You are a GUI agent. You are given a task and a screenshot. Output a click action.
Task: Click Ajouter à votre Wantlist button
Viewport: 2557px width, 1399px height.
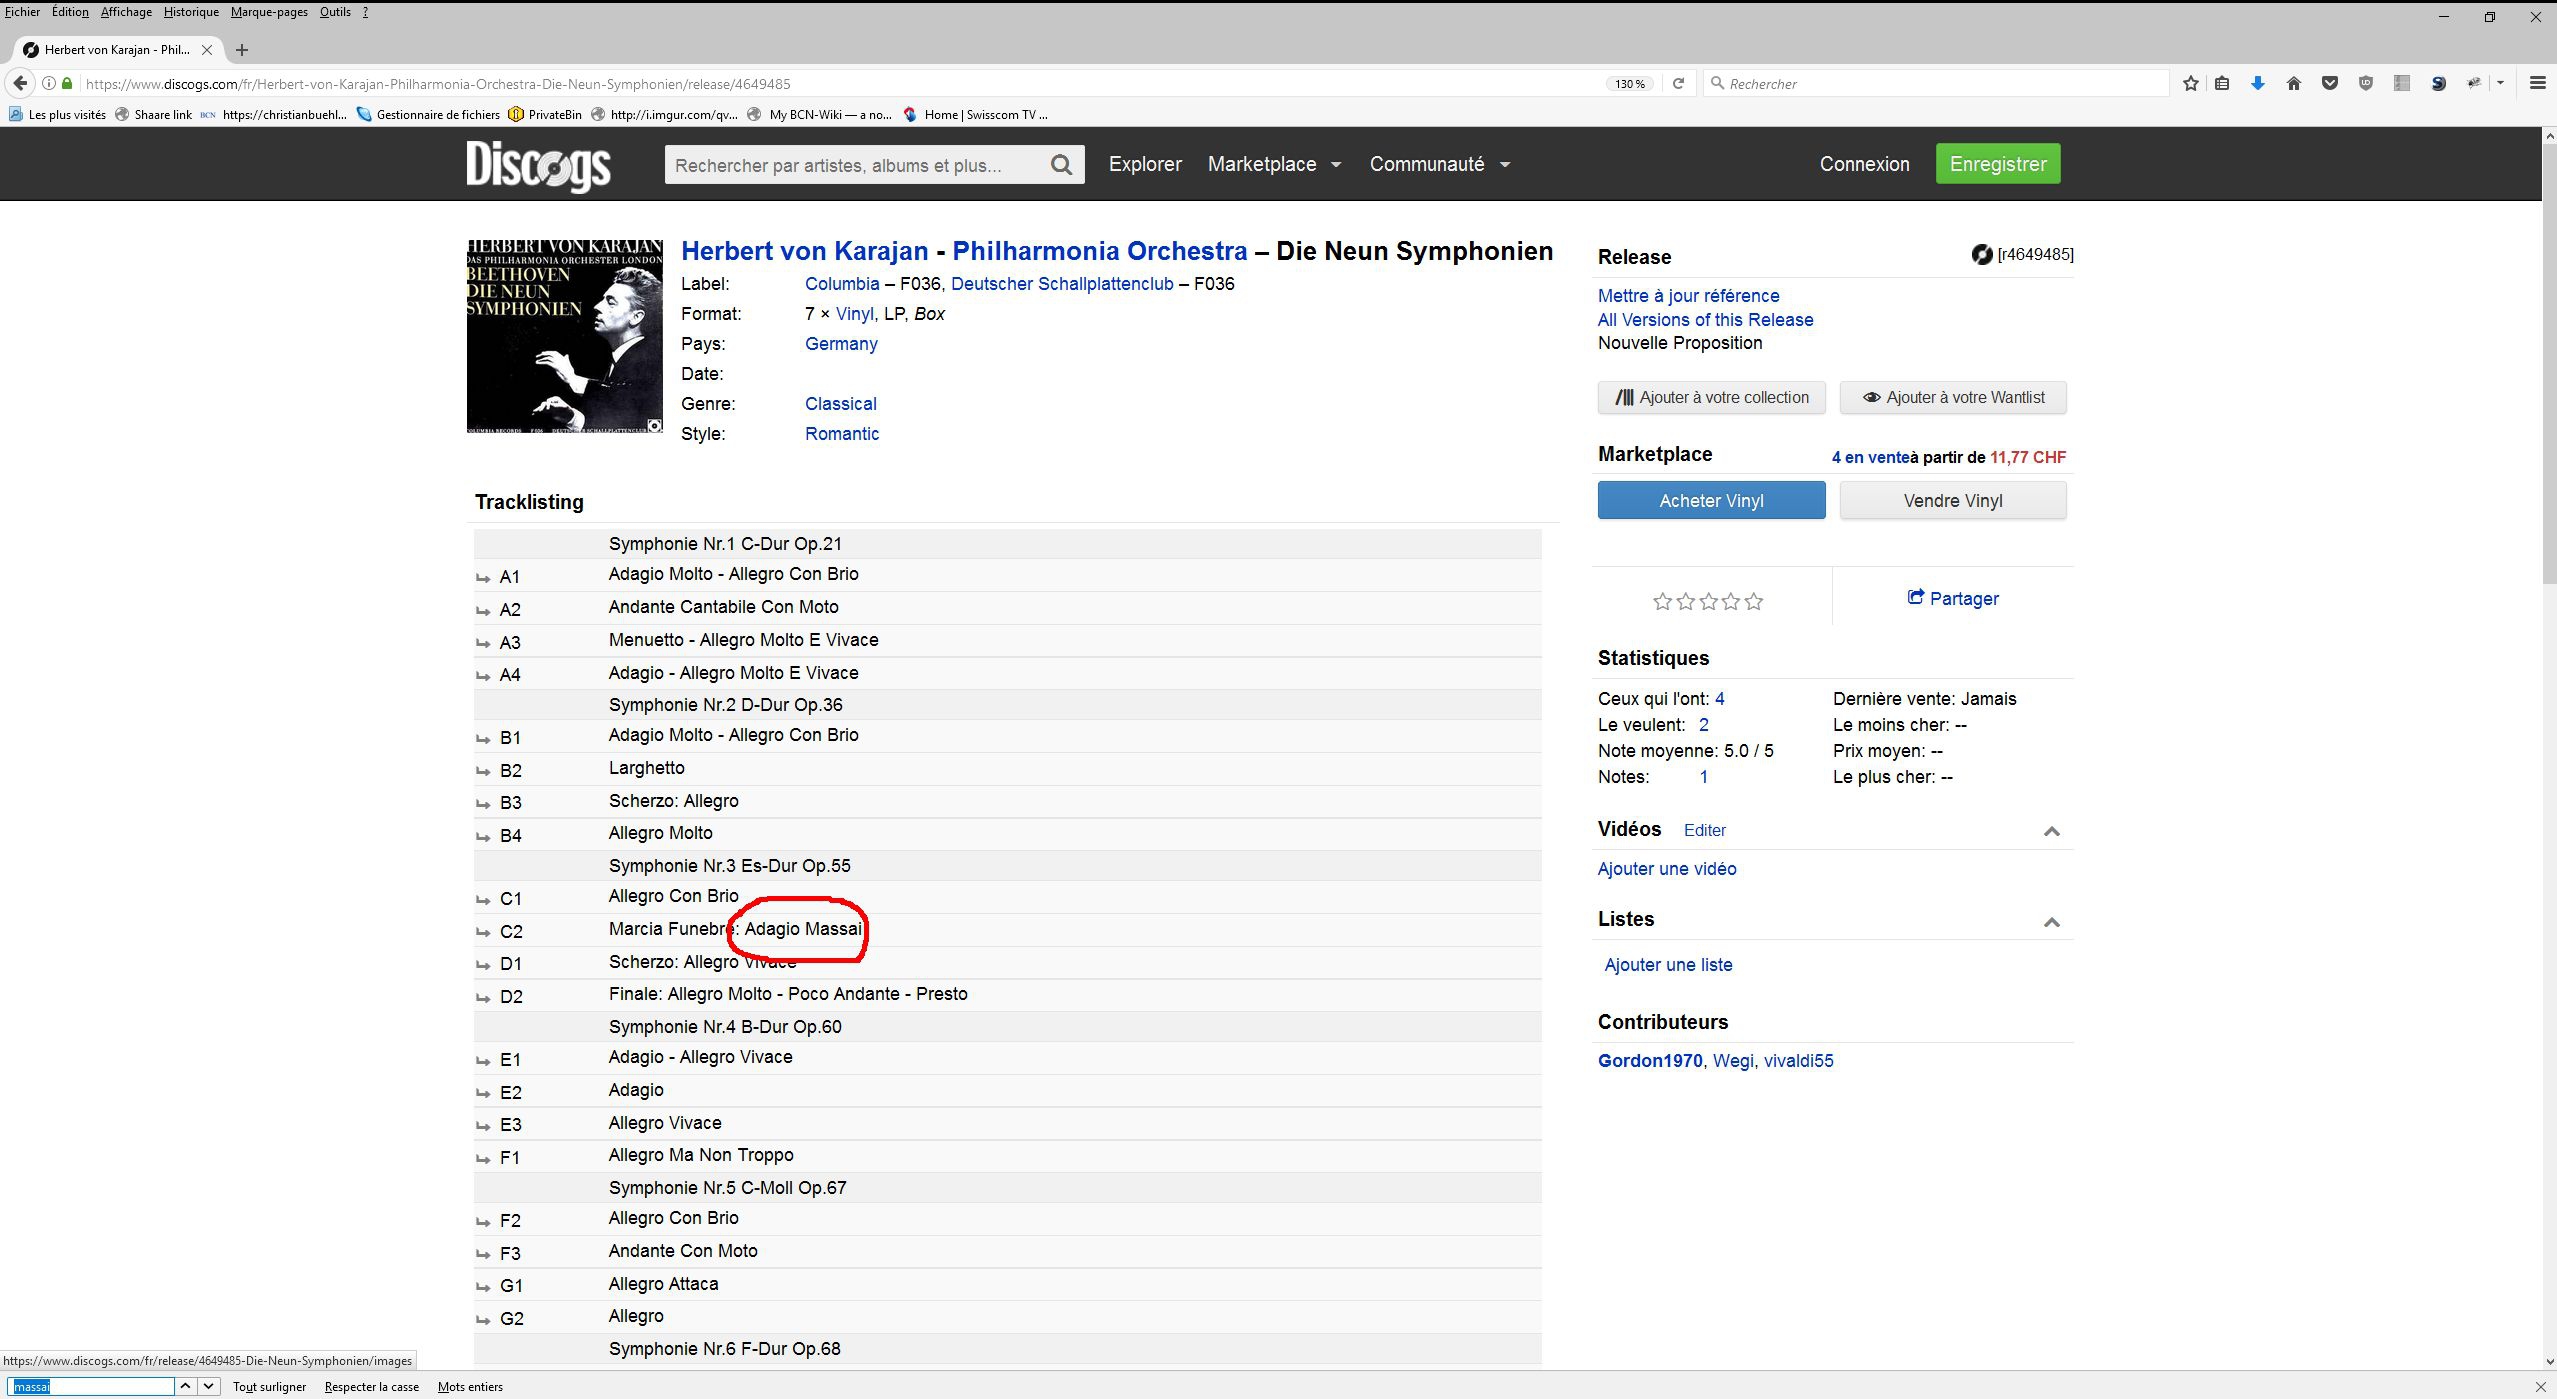(x=1953, y=397)
